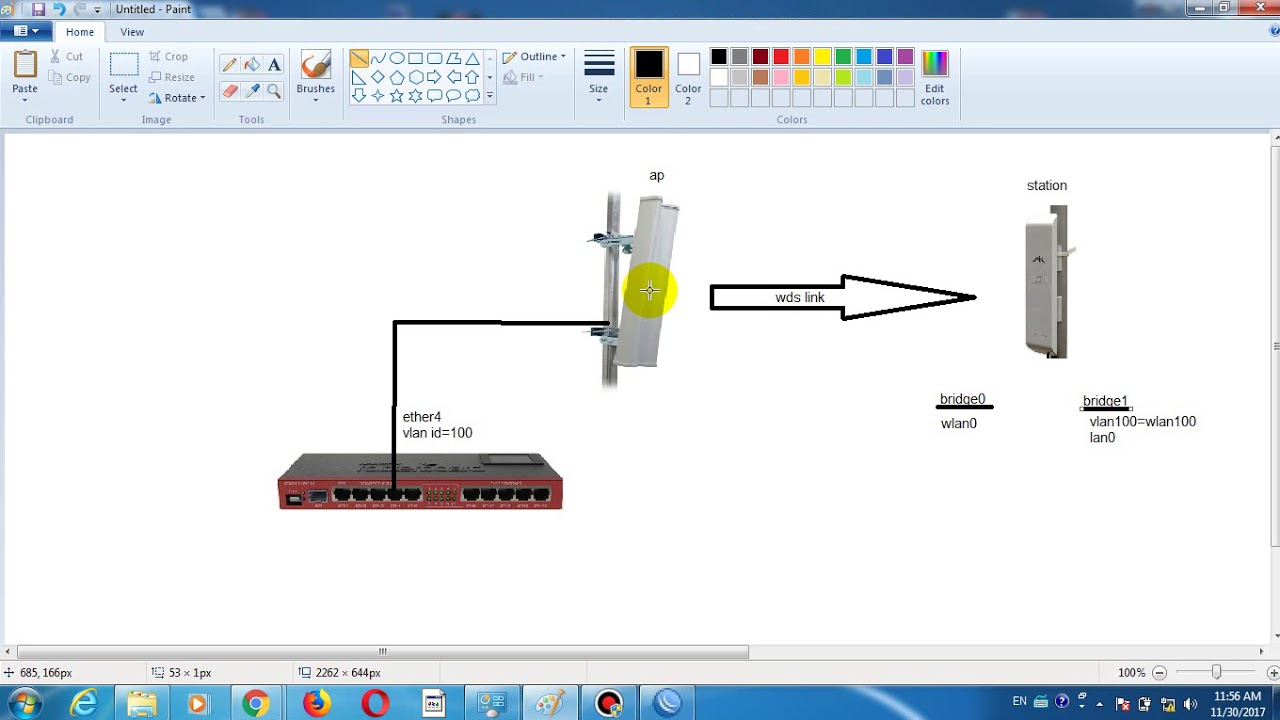The image size is (1280, 720).
Task: Adjust the zoom slider handle
Action: (1216, 673)
